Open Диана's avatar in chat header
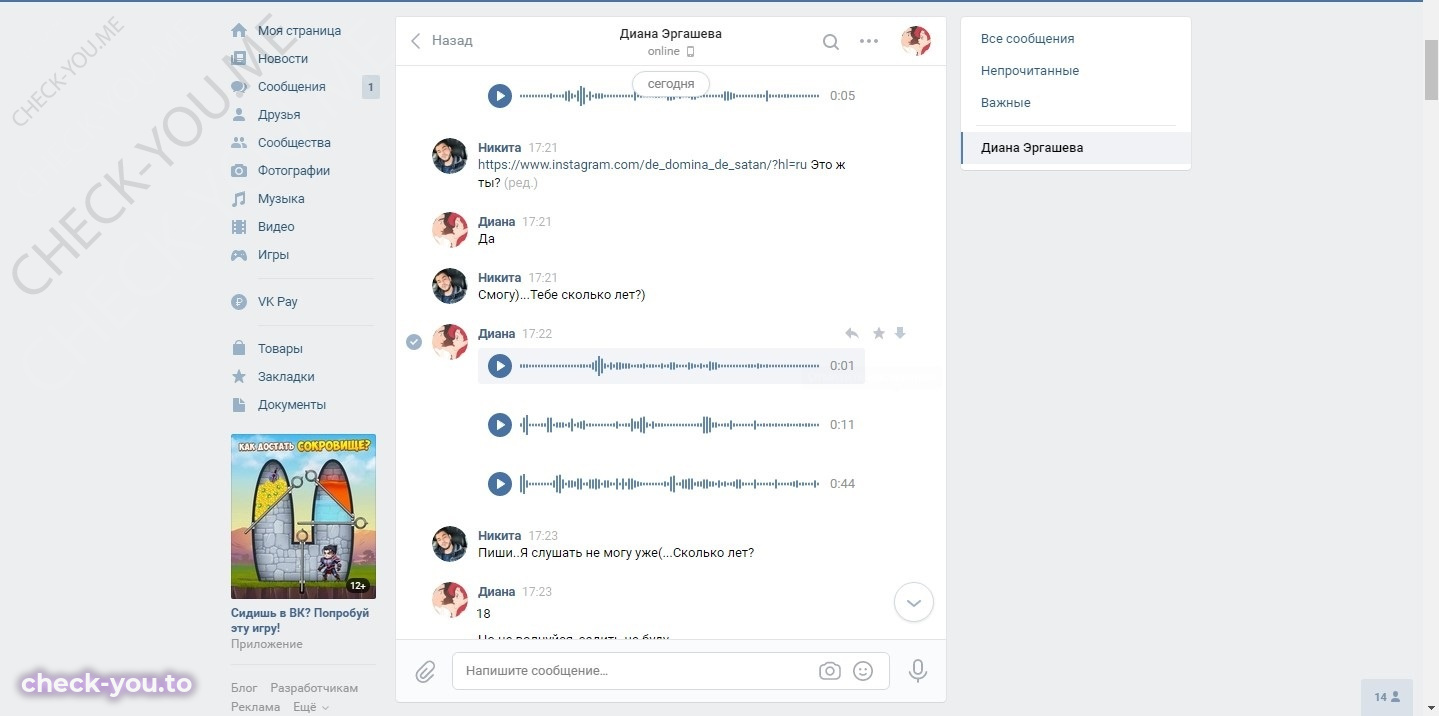 click(x=916, y=41)
